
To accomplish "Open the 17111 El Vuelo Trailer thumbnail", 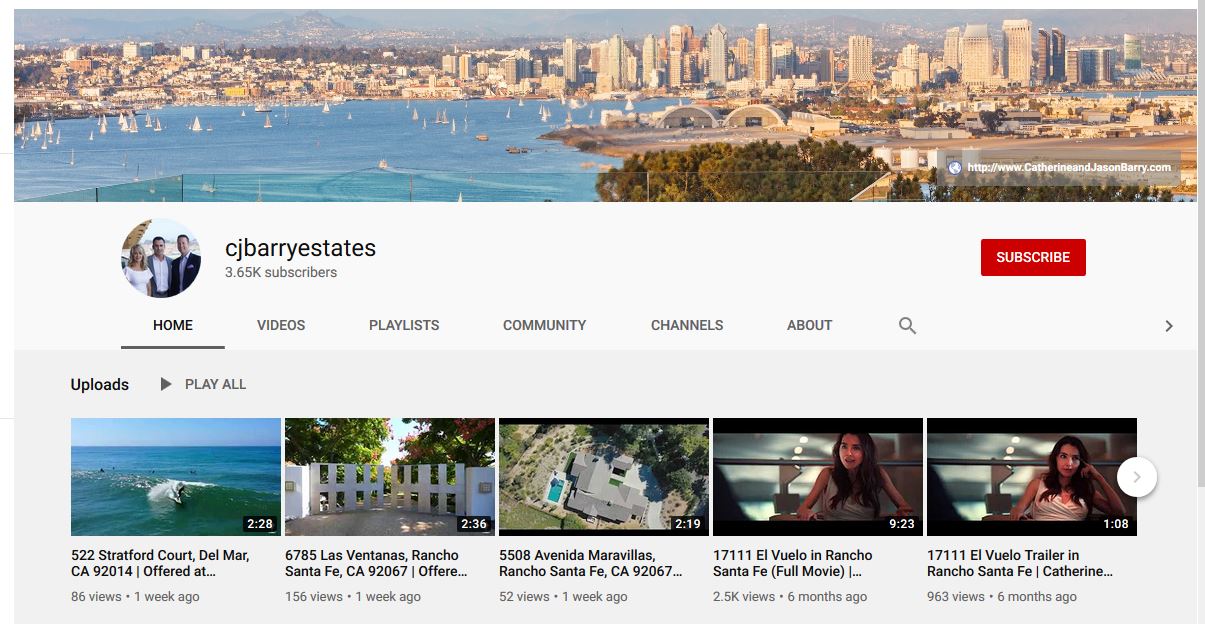I will coord(1031,477).
